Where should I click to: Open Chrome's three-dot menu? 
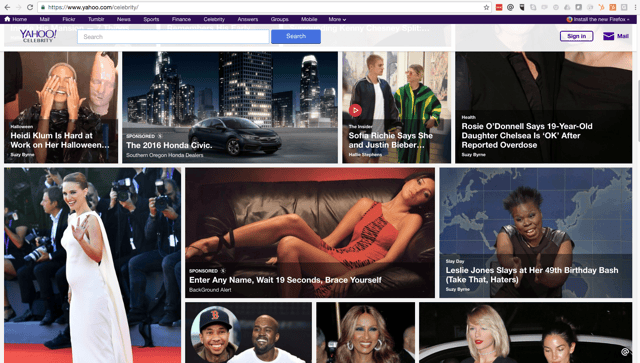(x=635, y=7)
